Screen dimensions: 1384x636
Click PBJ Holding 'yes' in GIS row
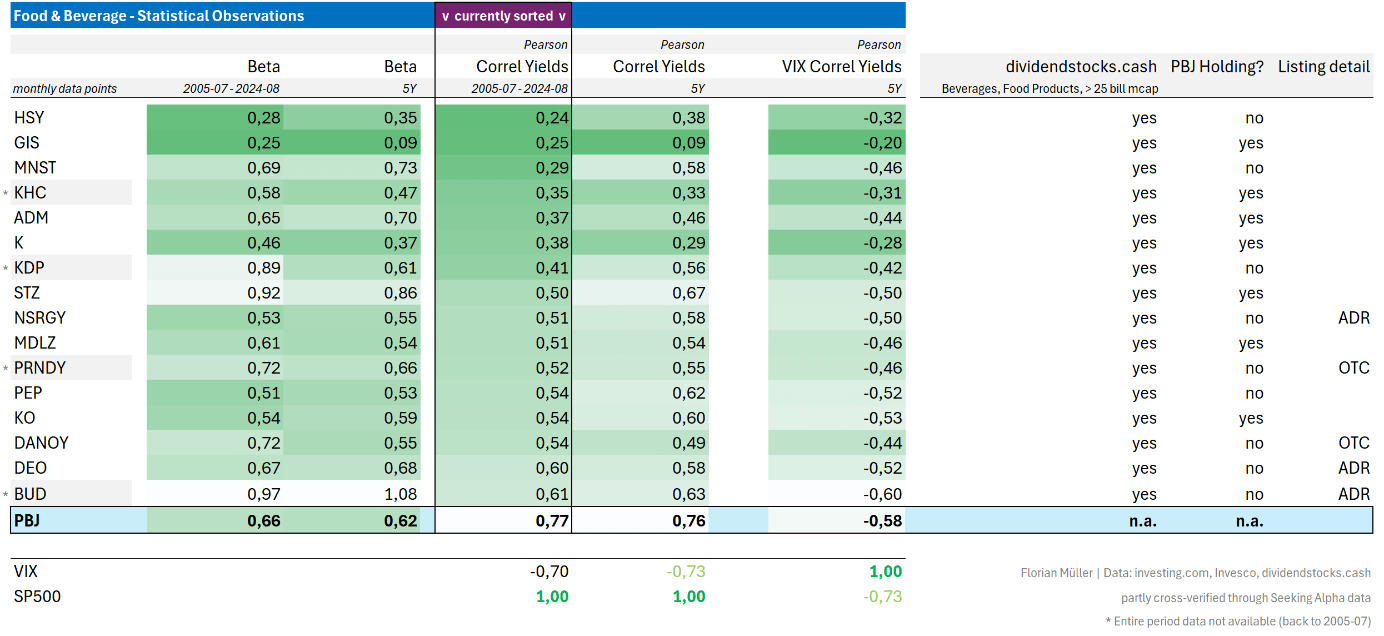pyautogui.click(x=1251, y=143)
